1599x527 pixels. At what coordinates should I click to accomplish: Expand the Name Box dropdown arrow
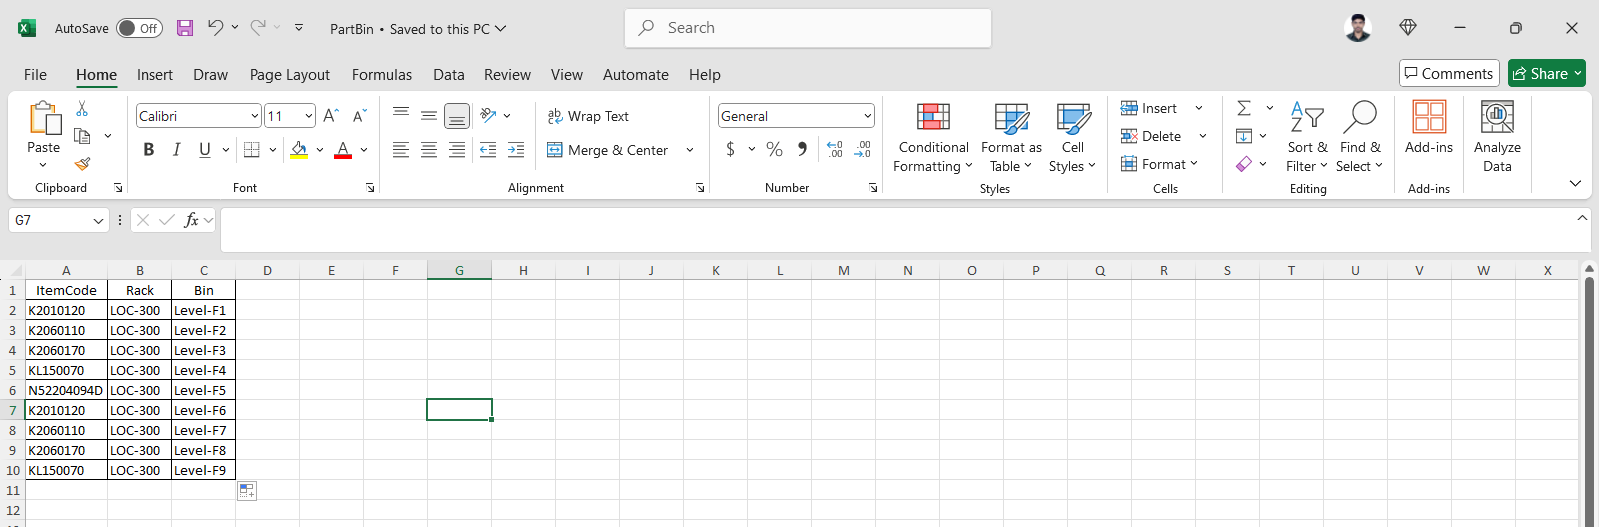point(98,220)
